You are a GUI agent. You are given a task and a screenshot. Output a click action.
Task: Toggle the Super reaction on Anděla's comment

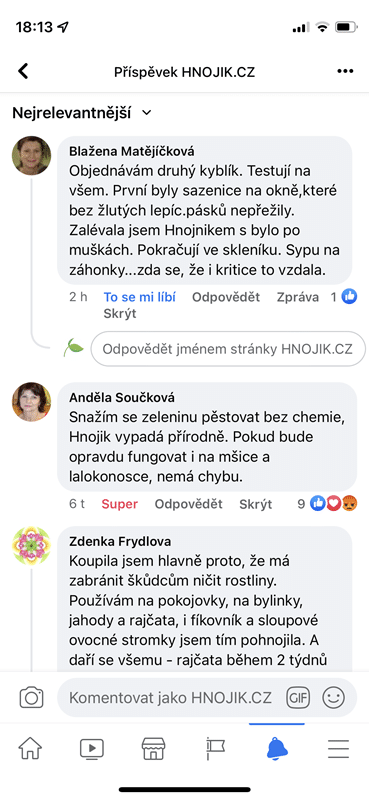119,505
